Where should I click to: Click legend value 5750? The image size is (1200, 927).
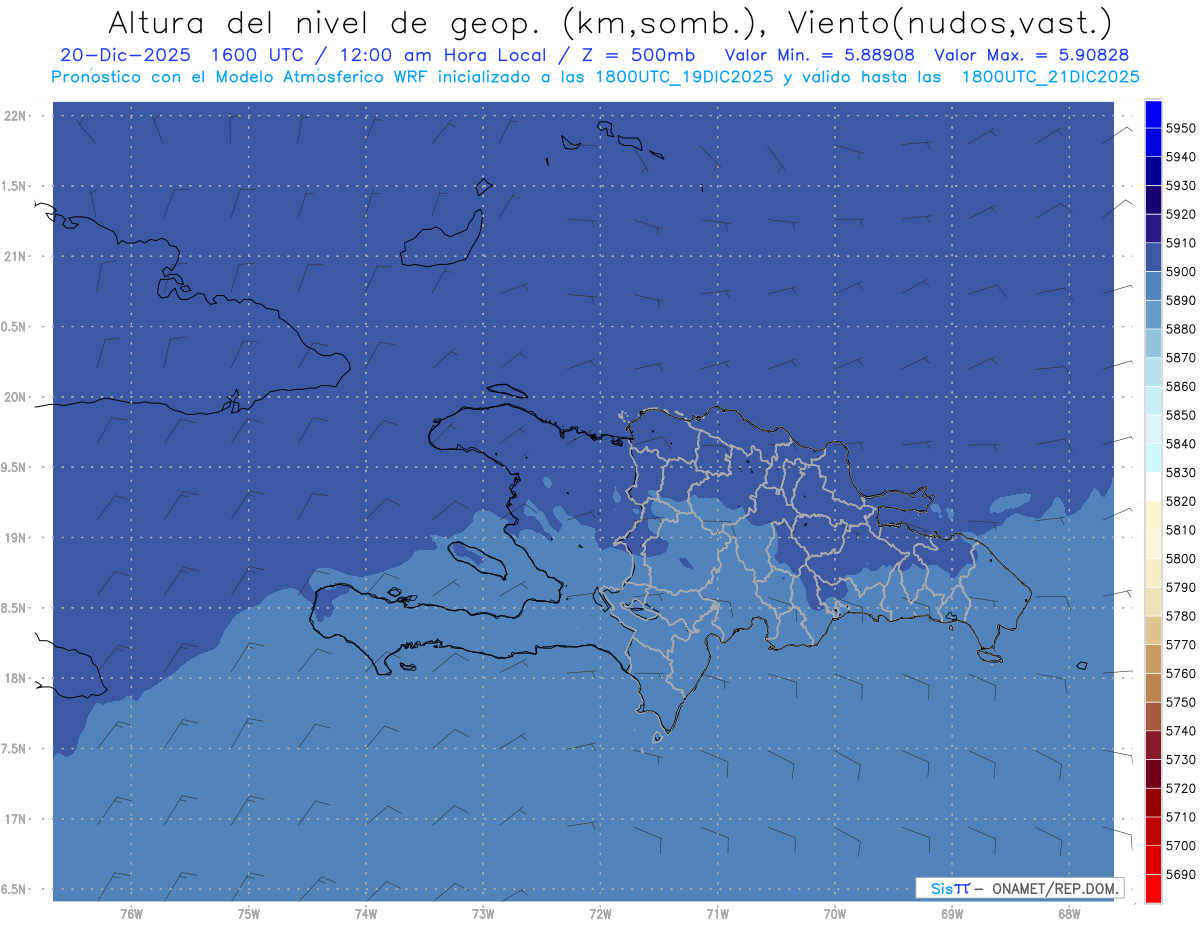tap(1180, 702)
